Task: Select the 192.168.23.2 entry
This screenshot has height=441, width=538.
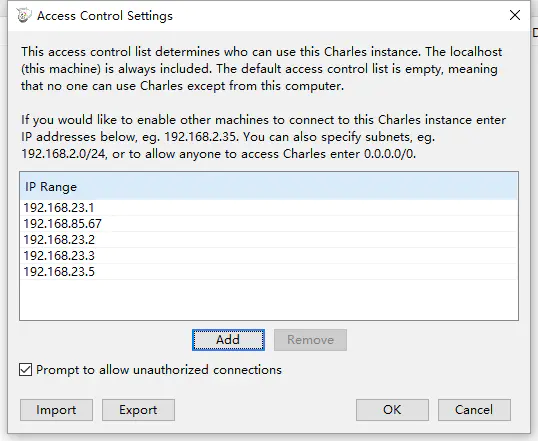Action: (269, 240)
